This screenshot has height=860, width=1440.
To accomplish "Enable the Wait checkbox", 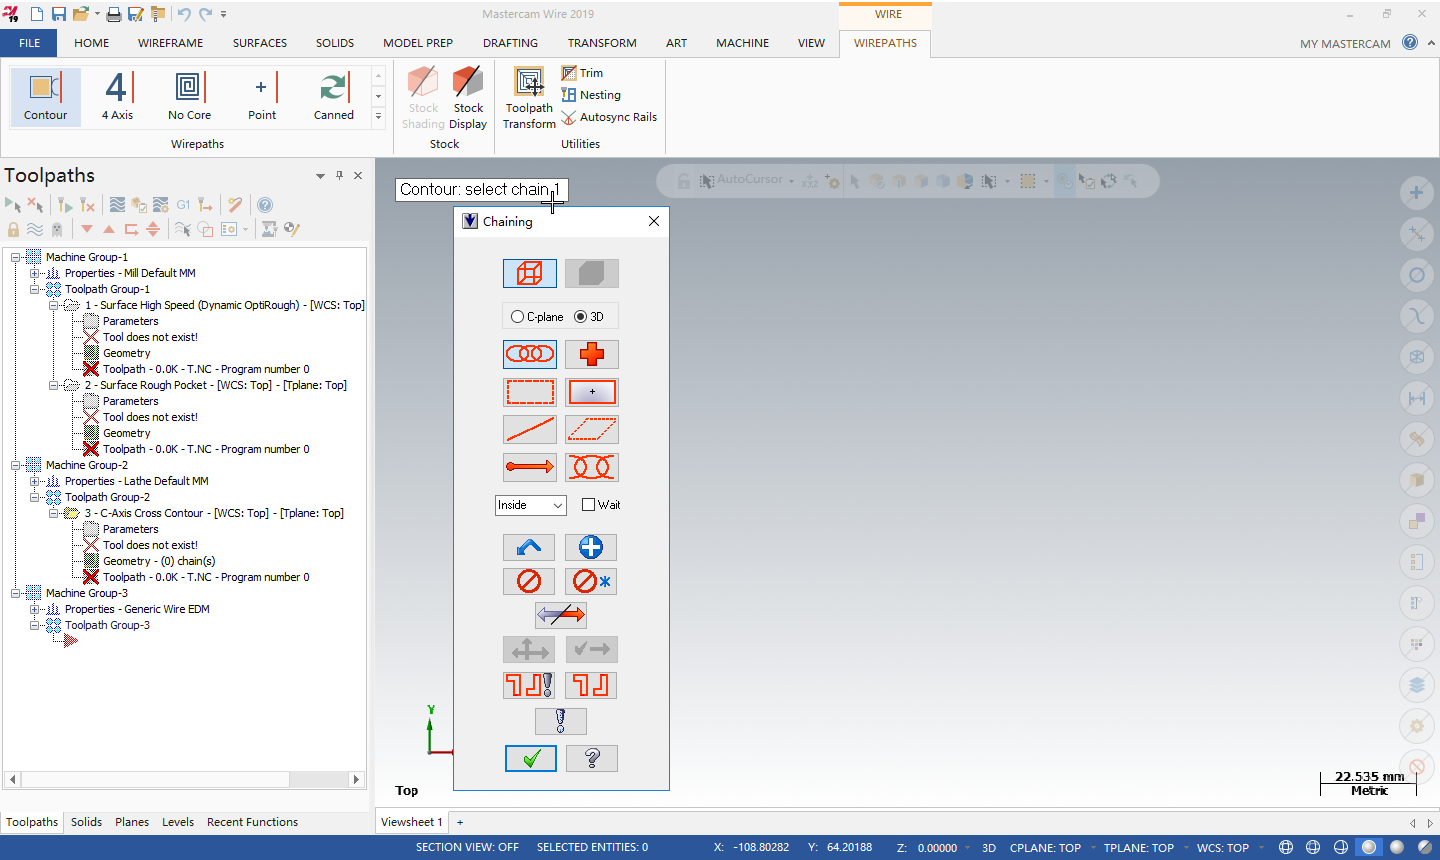I will pyautogui.click(x=588, y=505).
